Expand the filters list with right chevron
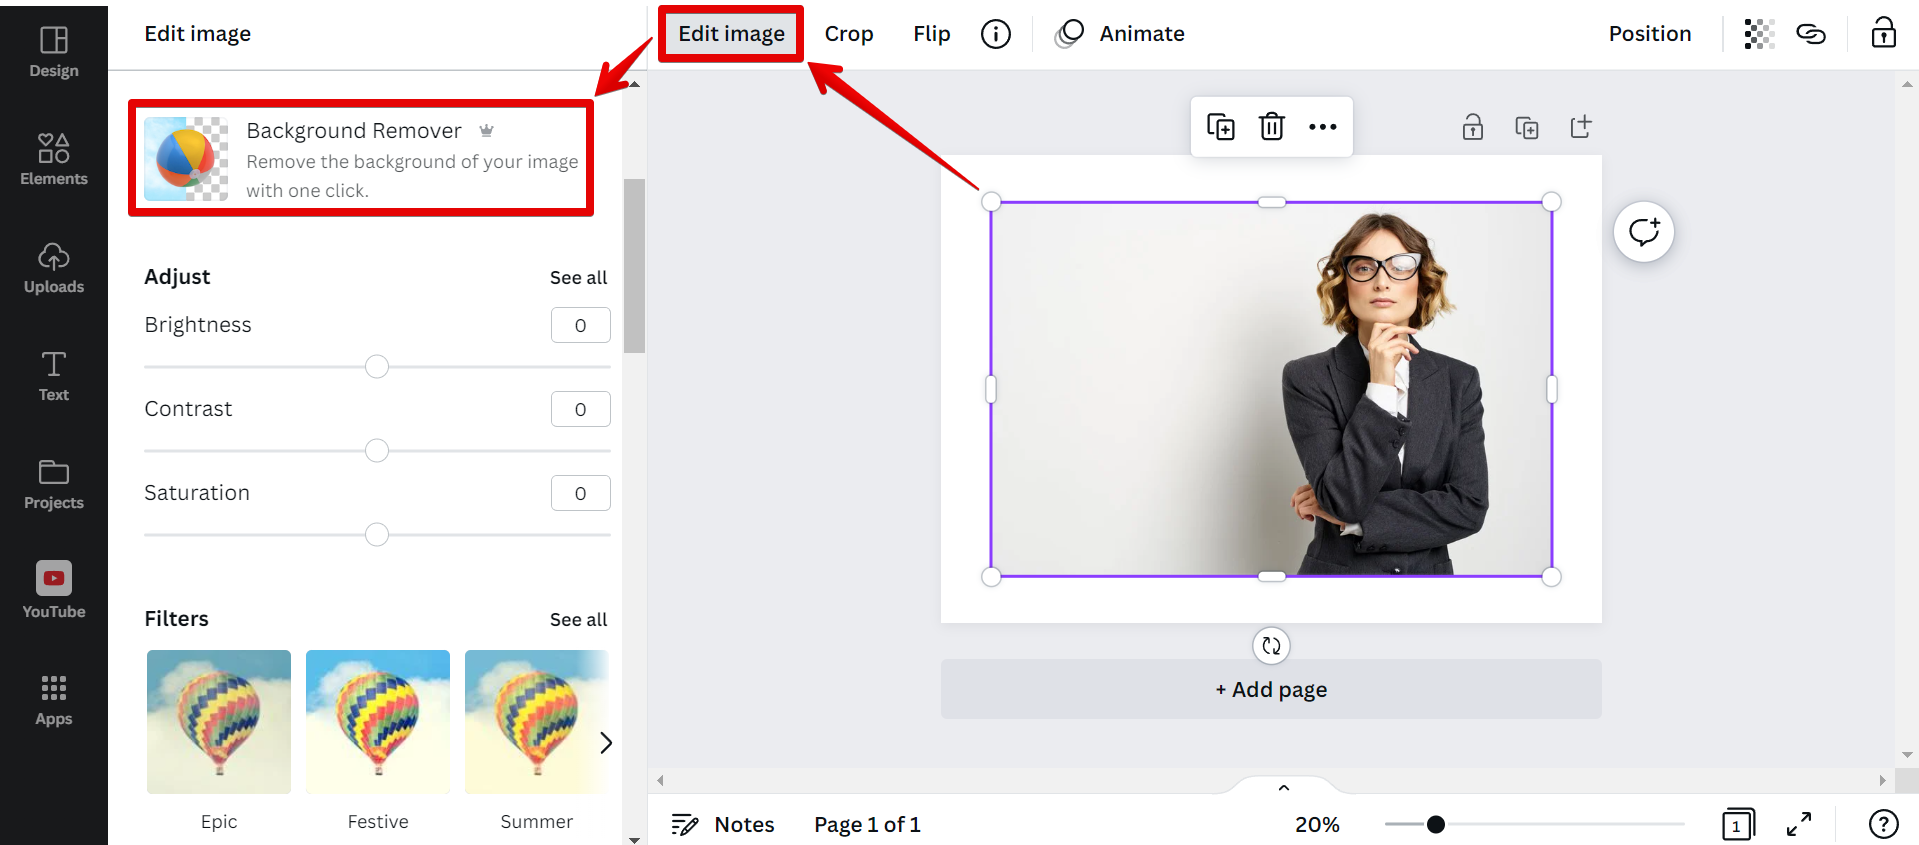This screenshot has height=845, width=1919. 605,742
